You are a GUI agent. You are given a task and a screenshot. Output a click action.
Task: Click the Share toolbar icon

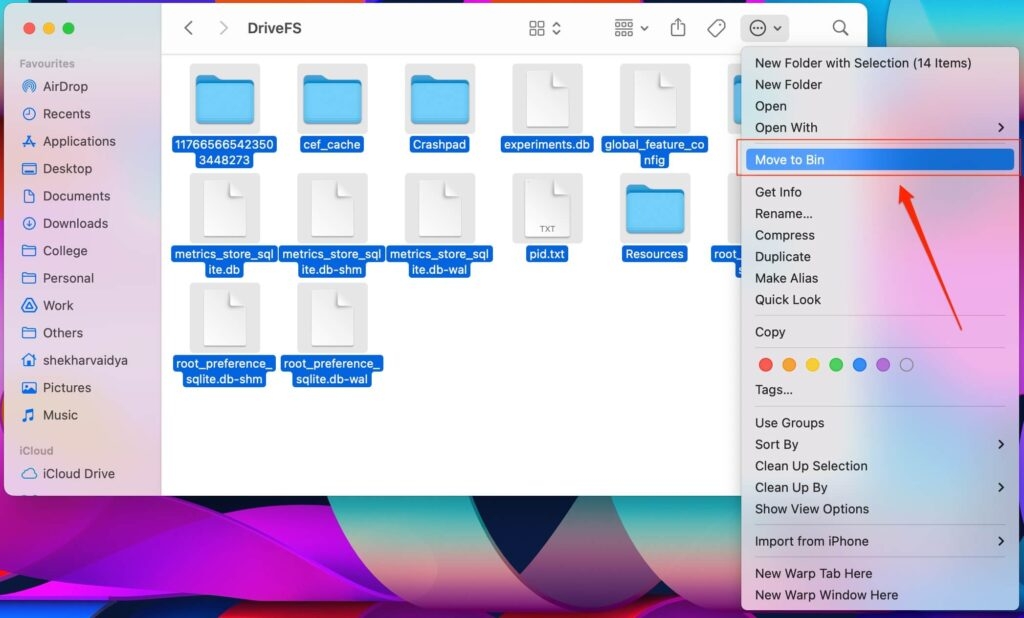(678, 28)
